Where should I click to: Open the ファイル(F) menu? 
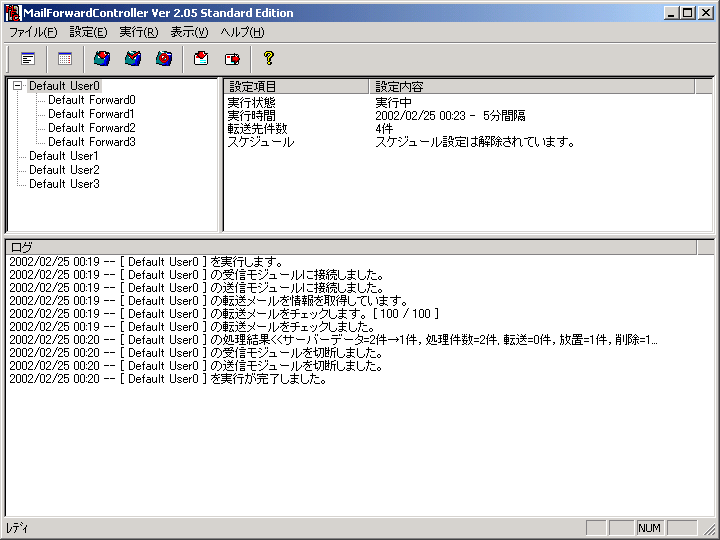pos(33,32)
